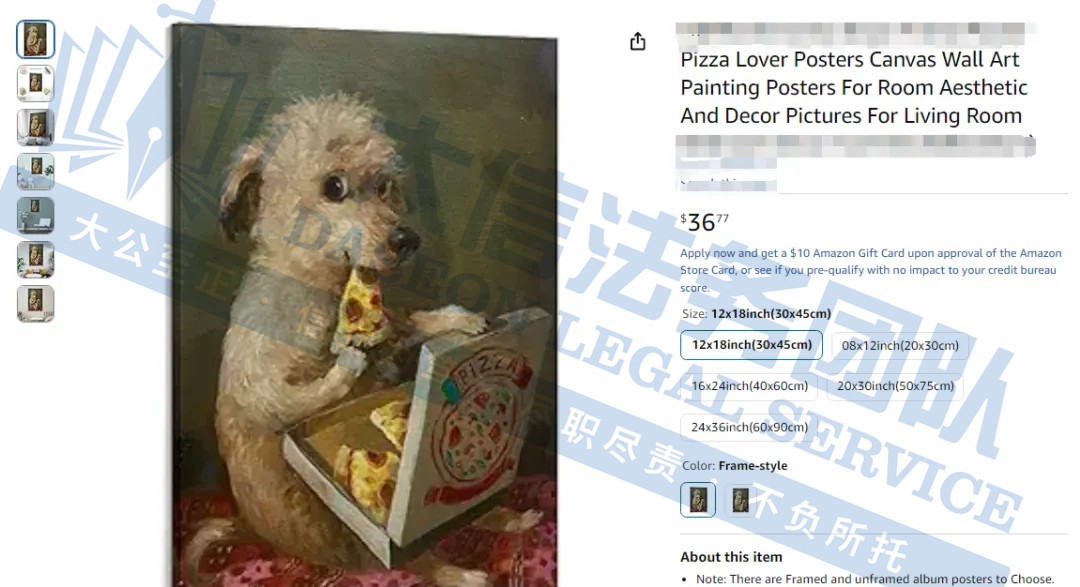Screen dimensions: 1080x587
Task: Choose the 24x36inch(60x90cm) size option
Action: pos(749,427)
